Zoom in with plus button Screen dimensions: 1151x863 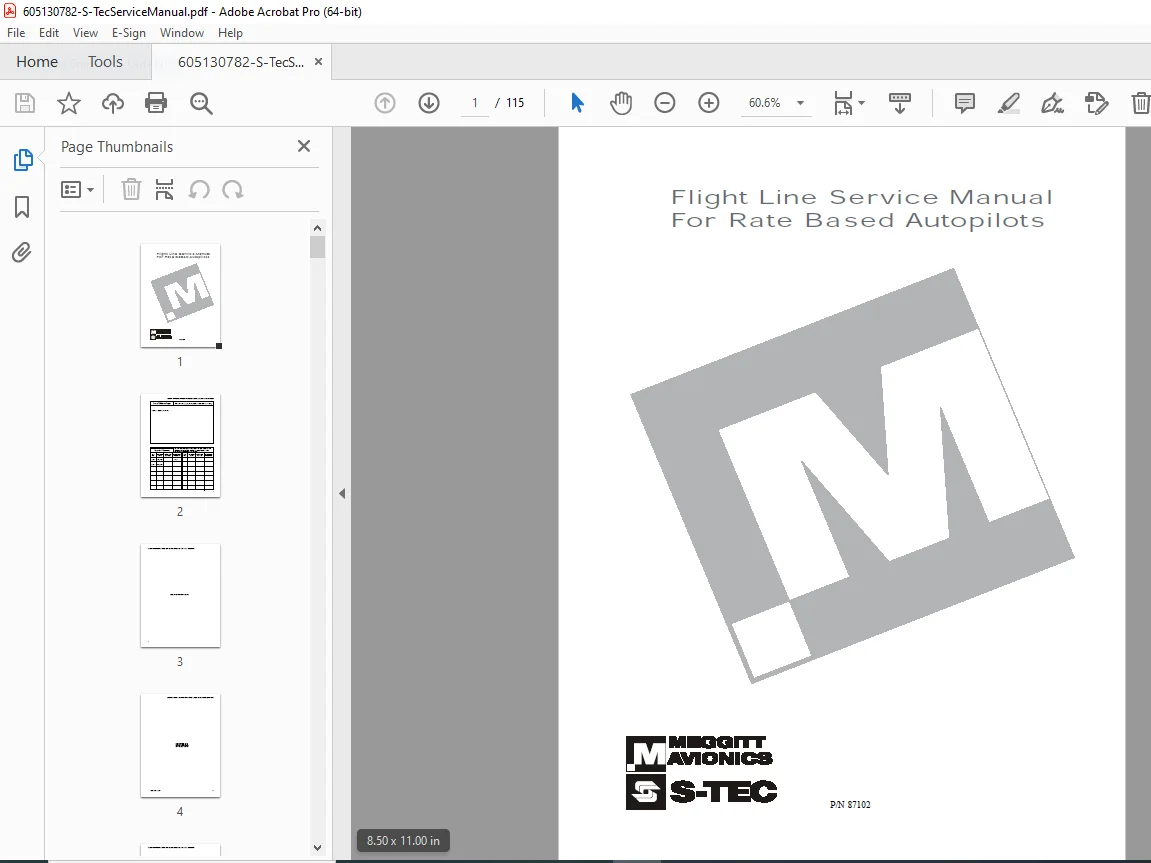[708, 103]
